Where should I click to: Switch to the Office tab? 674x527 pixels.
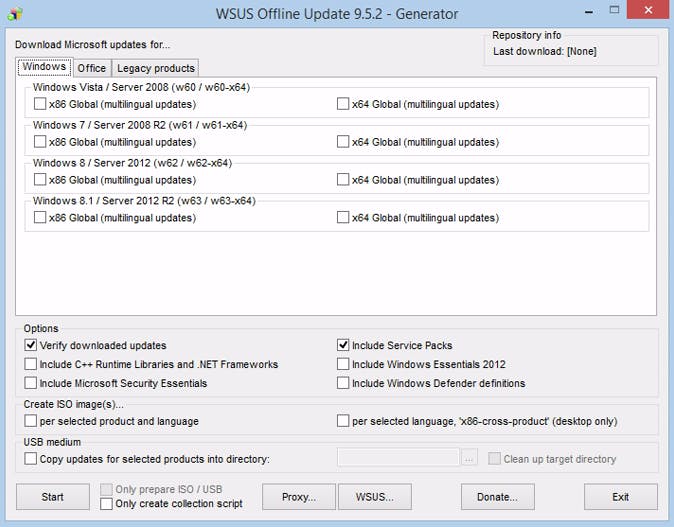pyautogui.click(x=92, y=68)
